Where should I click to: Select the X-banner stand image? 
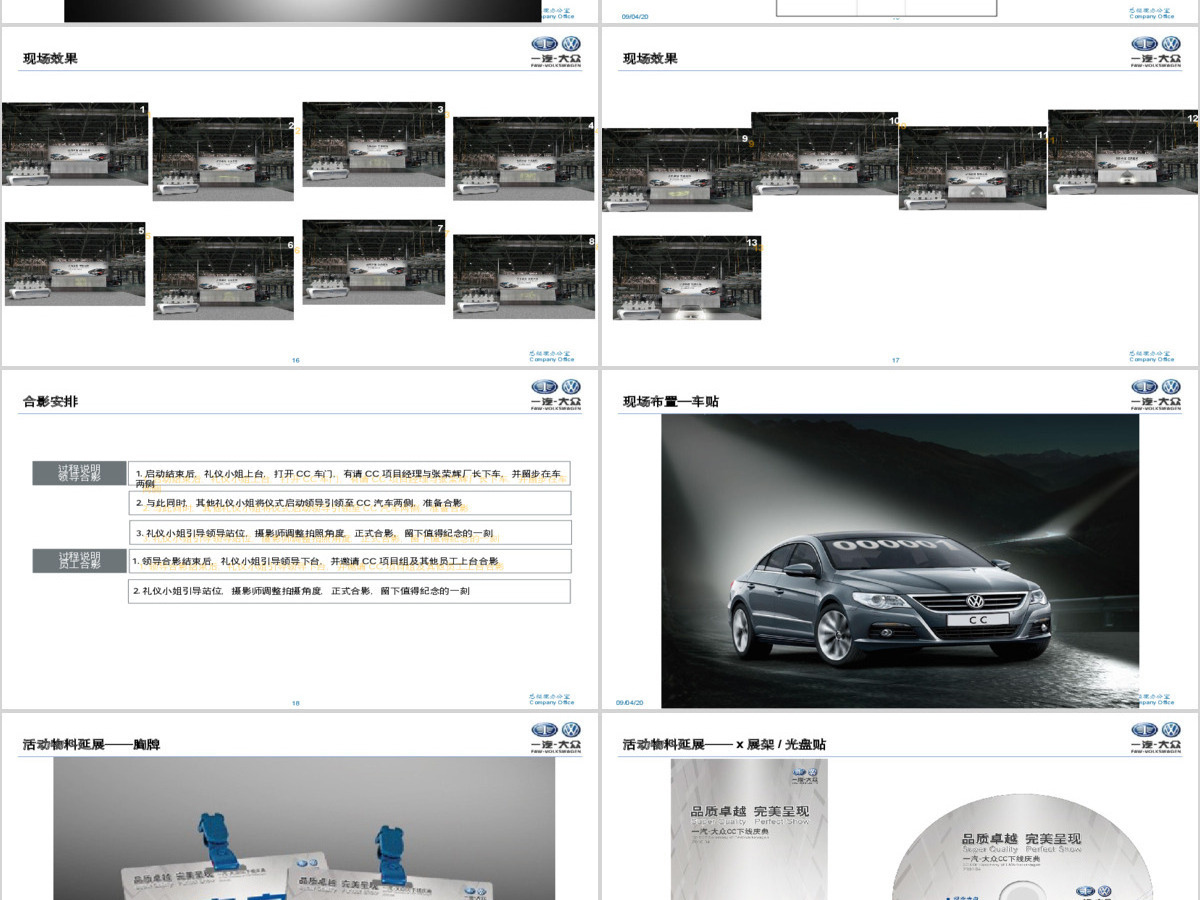click(x=749, y=829)
